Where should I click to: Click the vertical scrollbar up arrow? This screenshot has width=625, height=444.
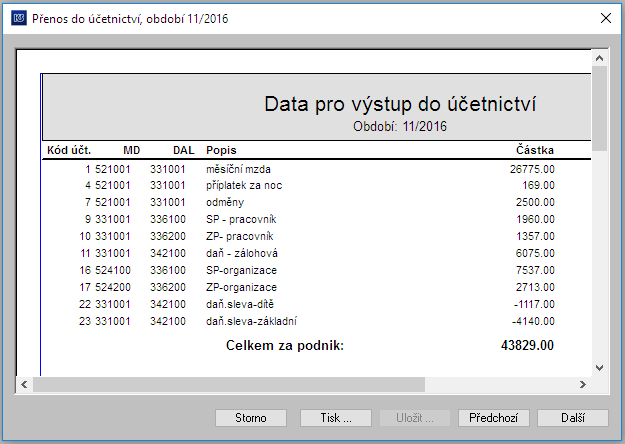(599, 58)
